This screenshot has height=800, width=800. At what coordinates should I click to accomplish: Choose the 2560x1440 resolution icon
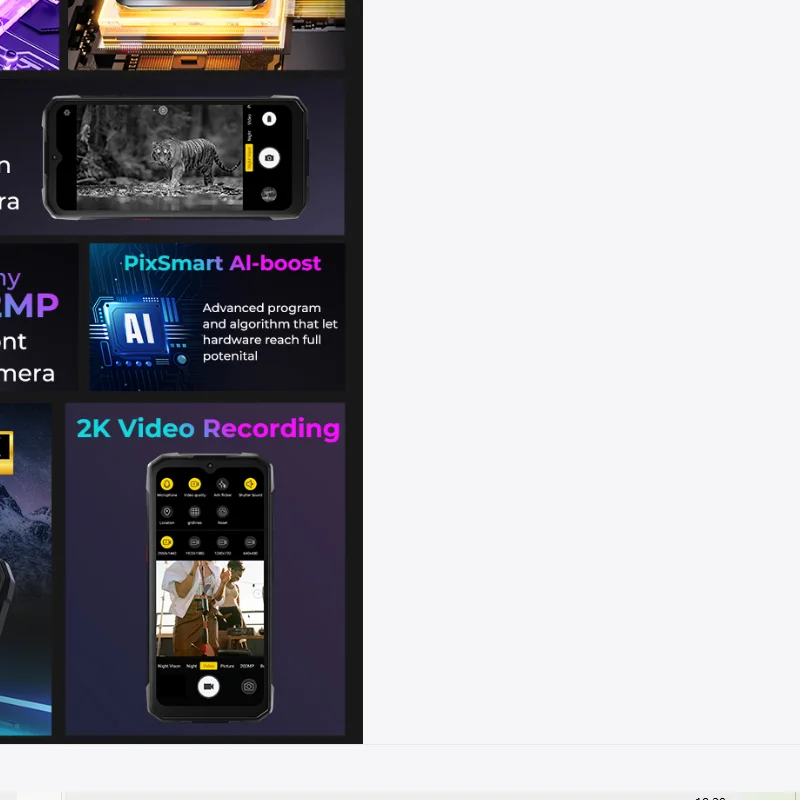click(167, 542)
